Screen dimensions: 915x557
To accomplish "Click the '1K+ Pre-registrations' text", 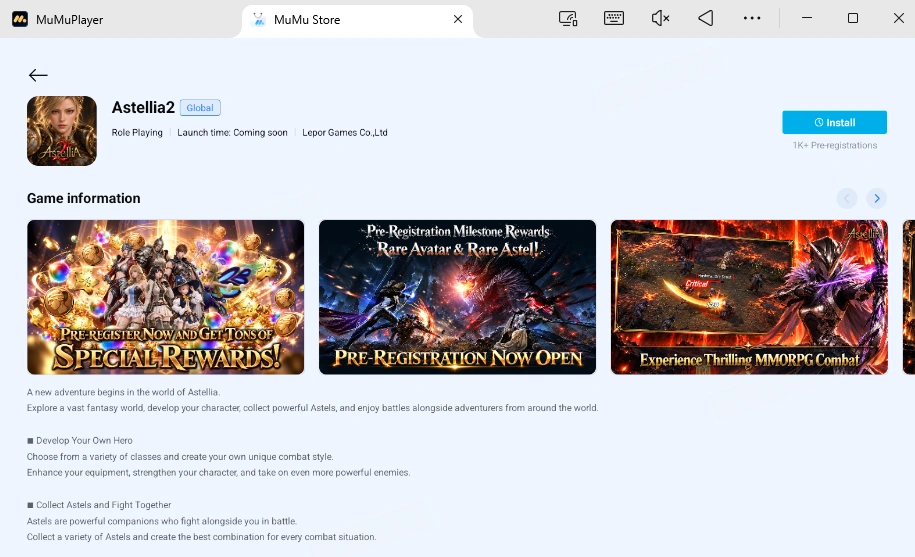I will [834, 145].
